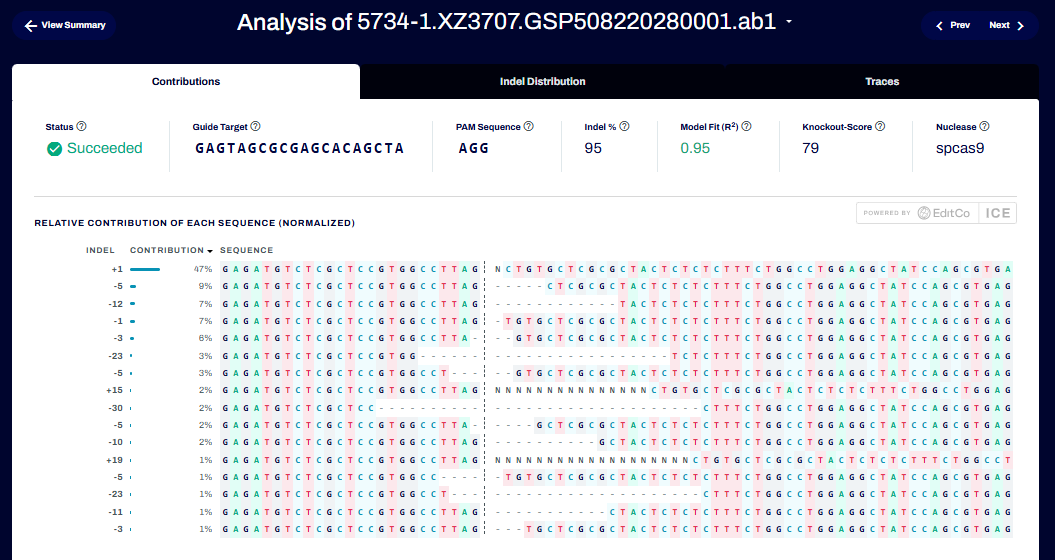Open the Traces tab
1055x560 pixels.
[882, 82]
